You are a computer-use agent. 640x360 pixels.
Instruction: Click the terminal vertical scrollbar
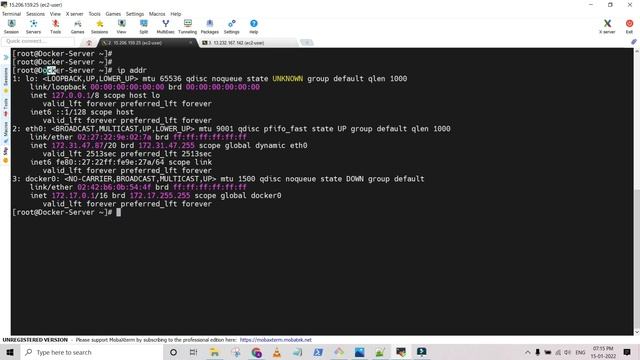pyautogui.click(x=636, y=191)
